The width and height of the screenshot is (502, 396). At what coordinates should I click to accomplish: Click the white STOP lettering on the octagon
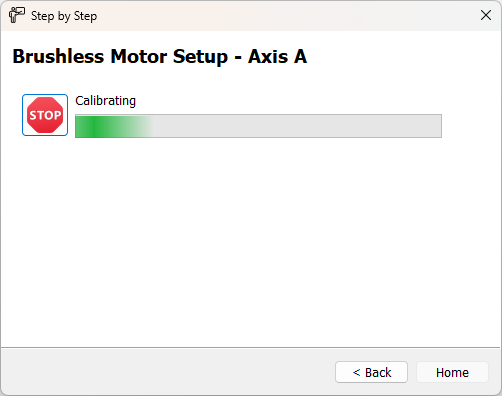click(45, 115)
